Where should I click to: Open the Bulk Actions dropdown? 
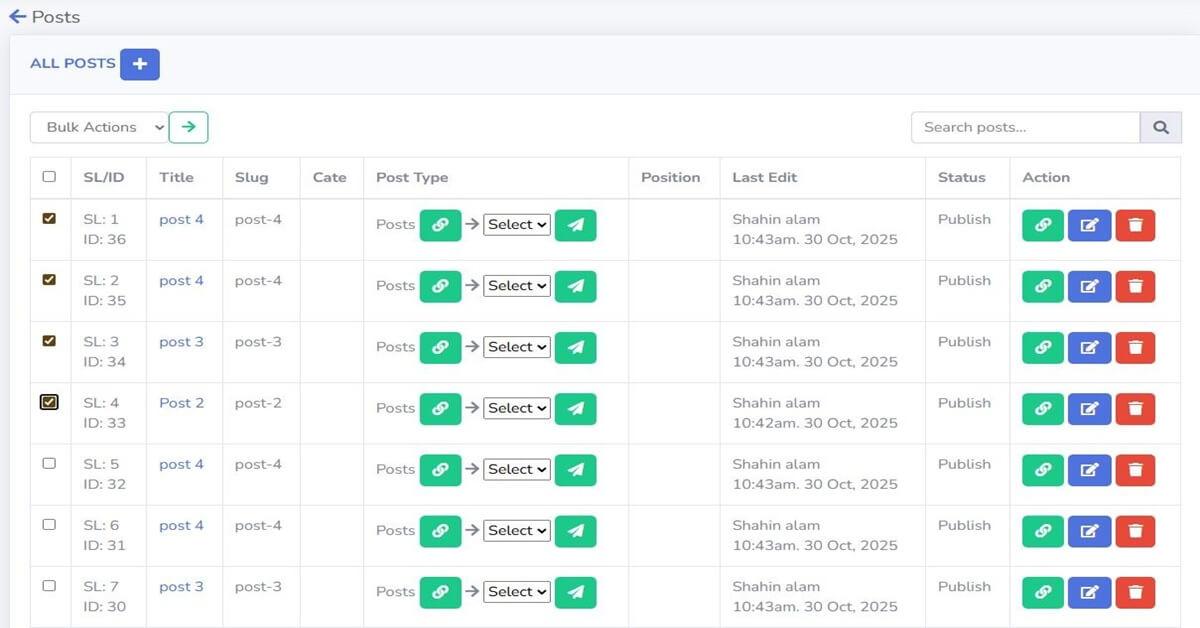98,127
